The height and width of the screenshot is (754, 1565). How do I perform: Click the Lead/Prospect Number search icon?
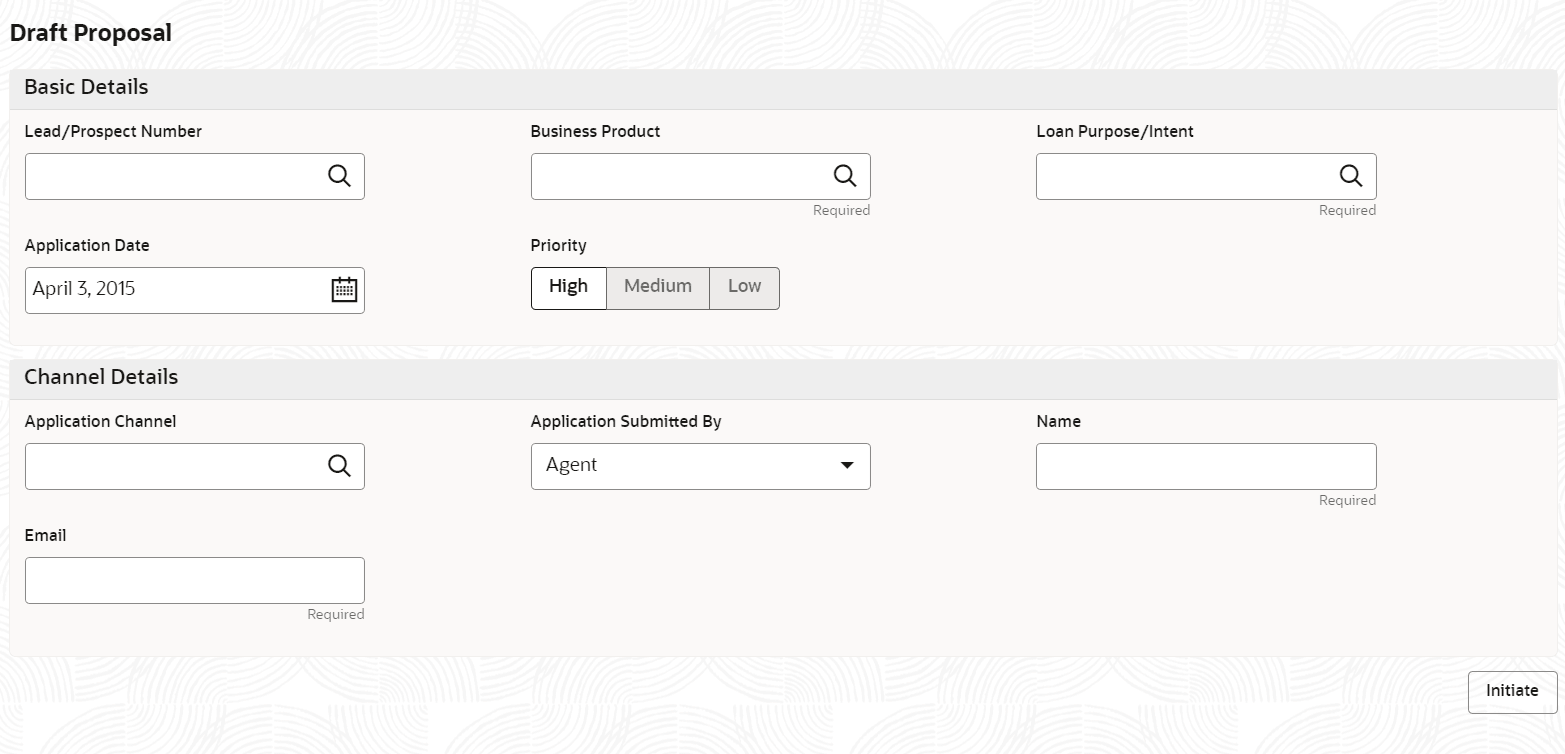340,176
